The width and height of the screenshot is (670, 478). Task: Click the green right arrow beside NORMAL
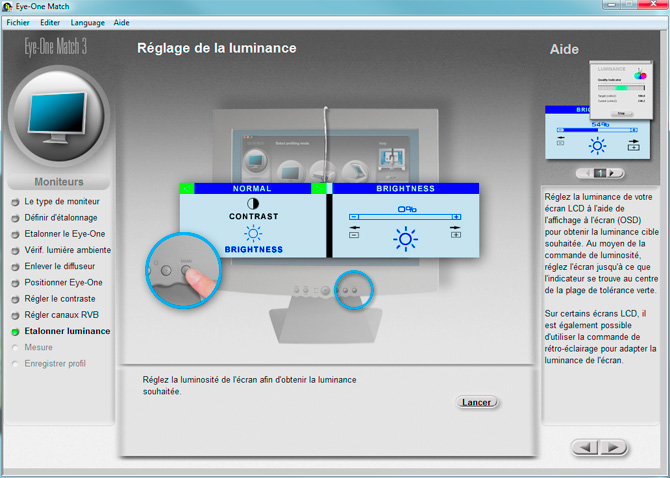pos(318,188)
